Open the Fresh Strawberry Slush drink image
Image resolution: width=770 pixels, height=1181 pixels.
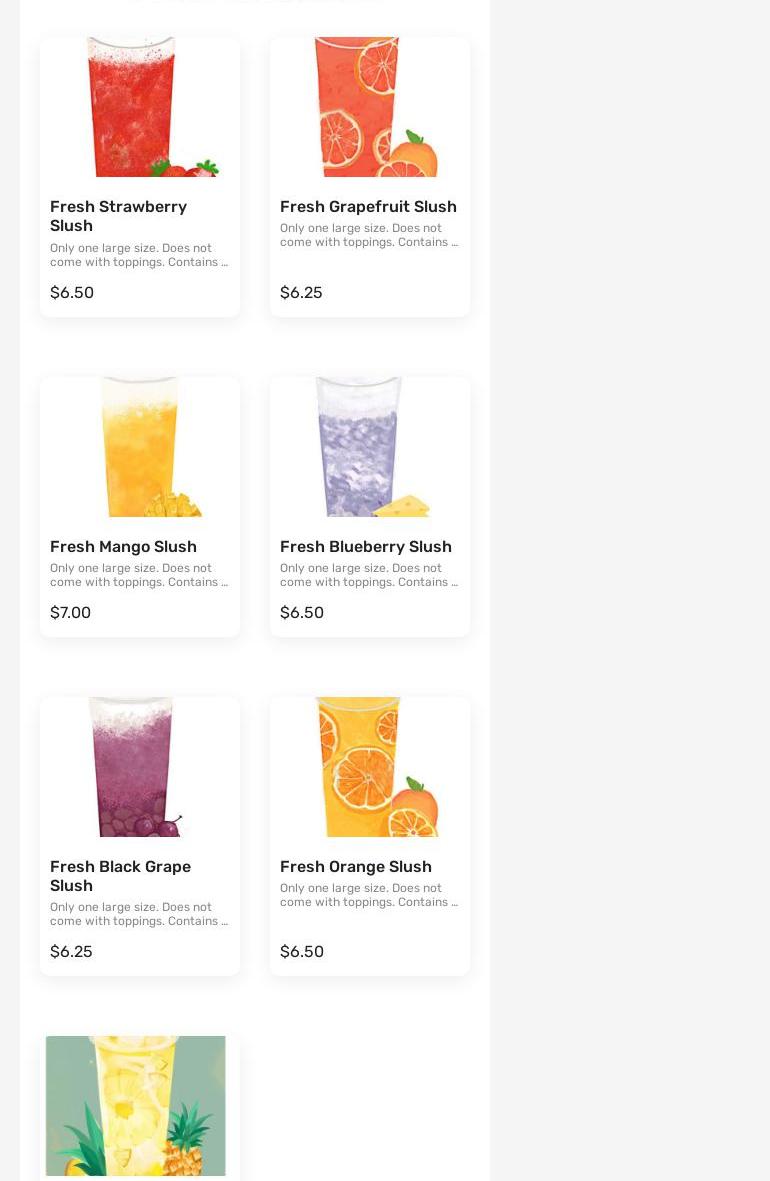pyautogui.click(x=139, y=107)
